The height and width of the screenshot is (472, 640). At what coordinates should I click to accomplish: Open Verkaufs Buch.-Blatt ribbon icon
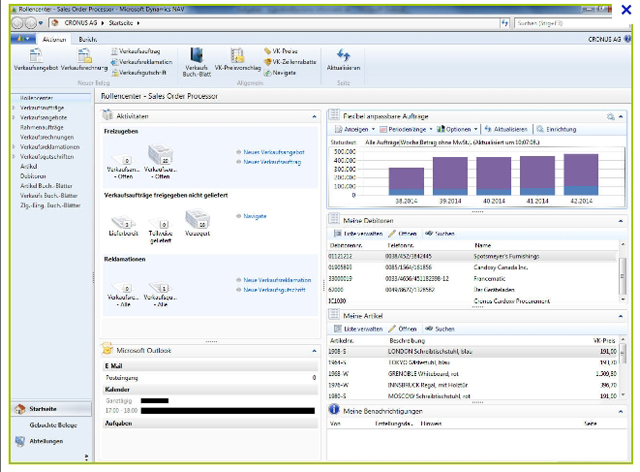[x=197, y=62]
